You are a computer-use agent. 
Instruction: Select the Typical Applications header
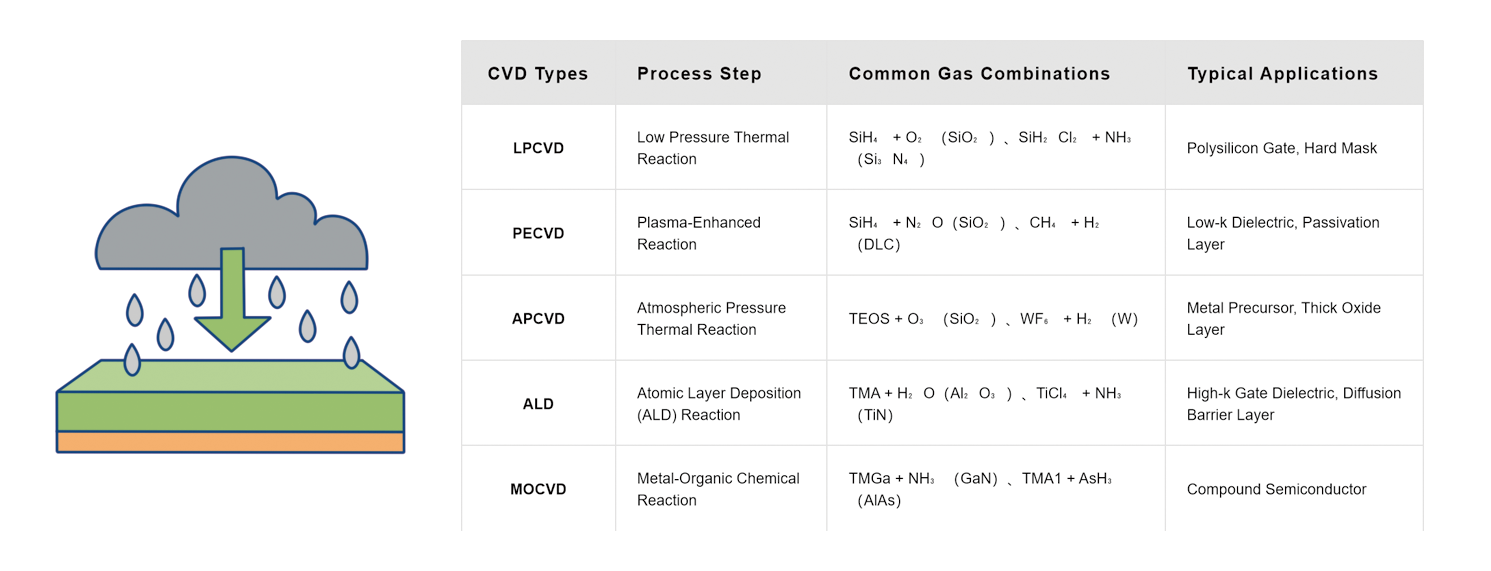coord(1282,74)
